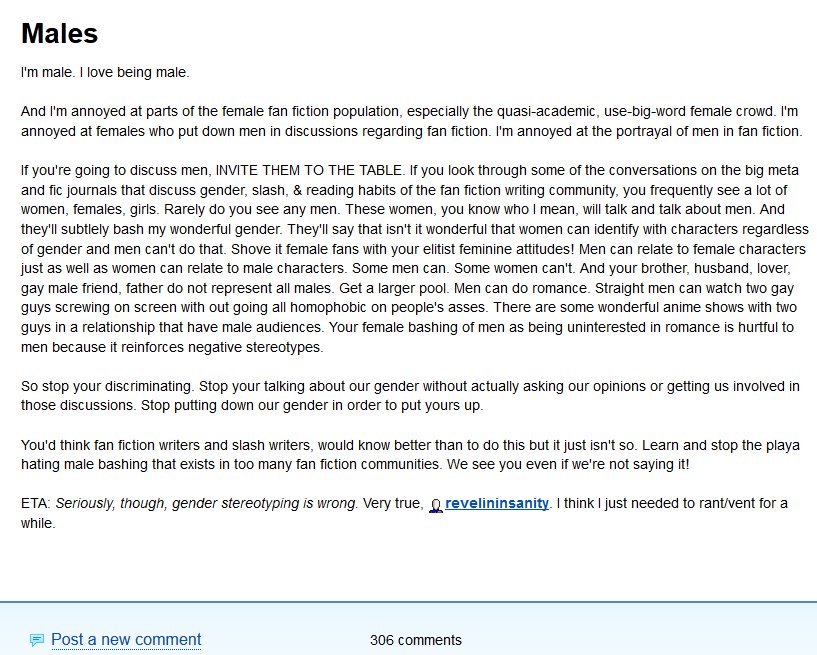Click the words Very true before the username
Image resolution: width=817 pixels, height=655 pixels.
(x=391, y=503)
